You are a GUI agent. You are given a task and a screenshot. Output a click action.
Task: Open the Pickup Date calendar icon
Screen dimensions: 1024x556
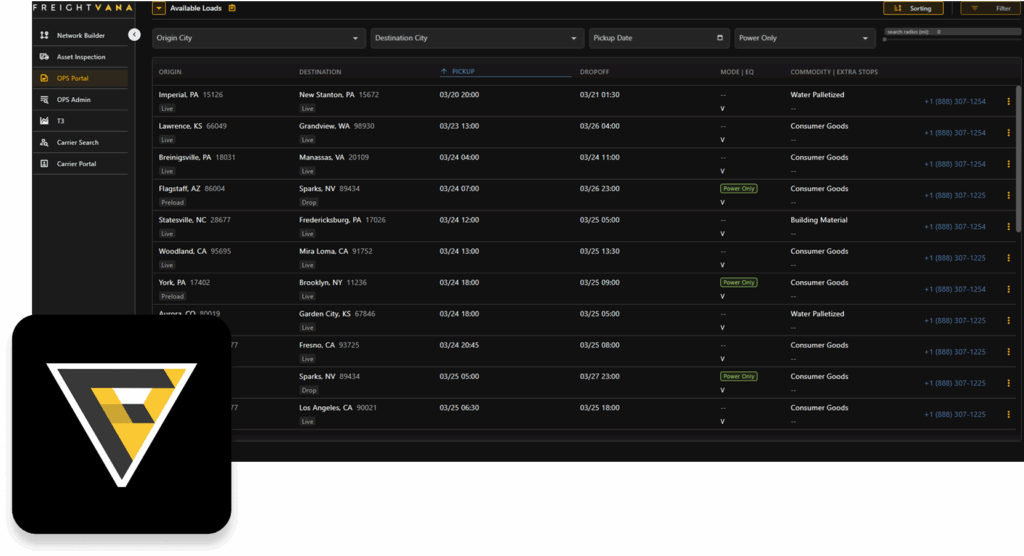pos(720,38)
